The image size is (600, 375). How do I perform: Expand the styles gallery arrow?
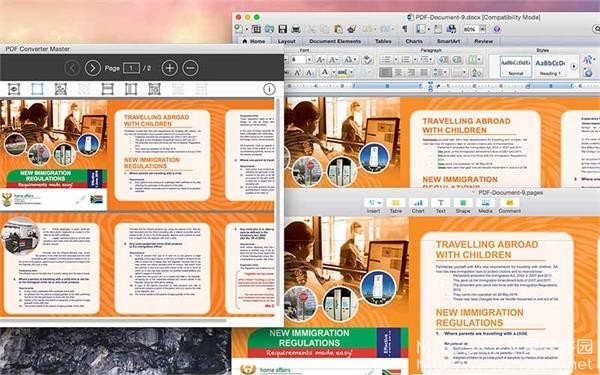click(574, 66)
